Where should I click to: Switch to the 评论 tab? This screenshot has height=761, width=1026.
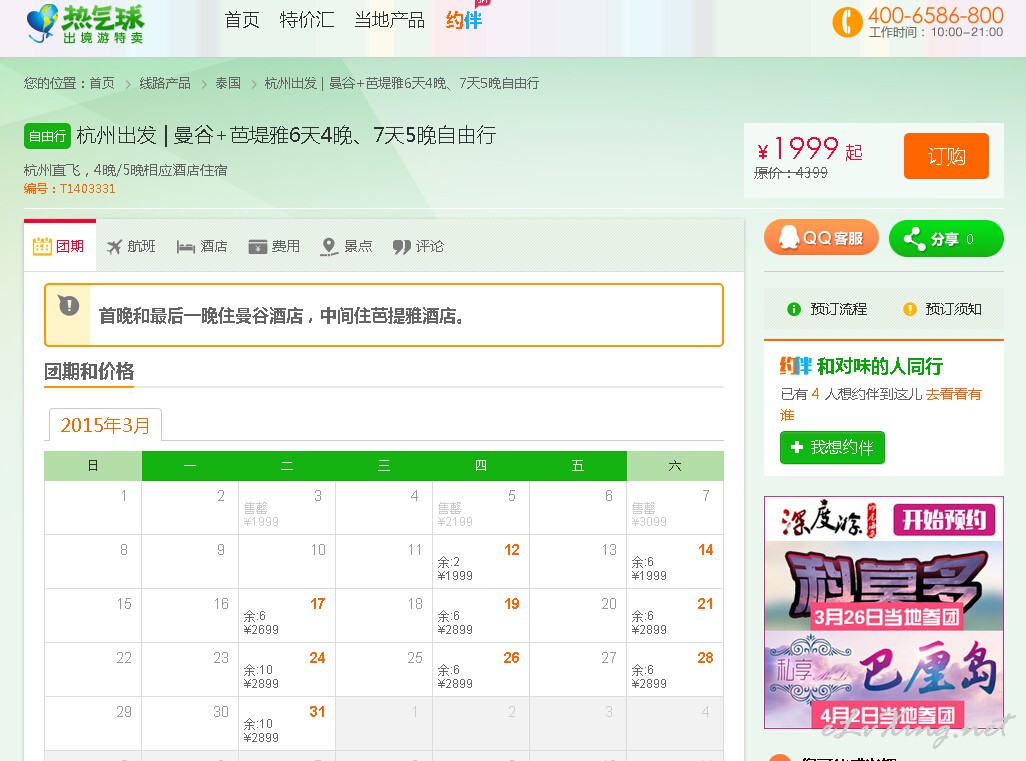418,247
